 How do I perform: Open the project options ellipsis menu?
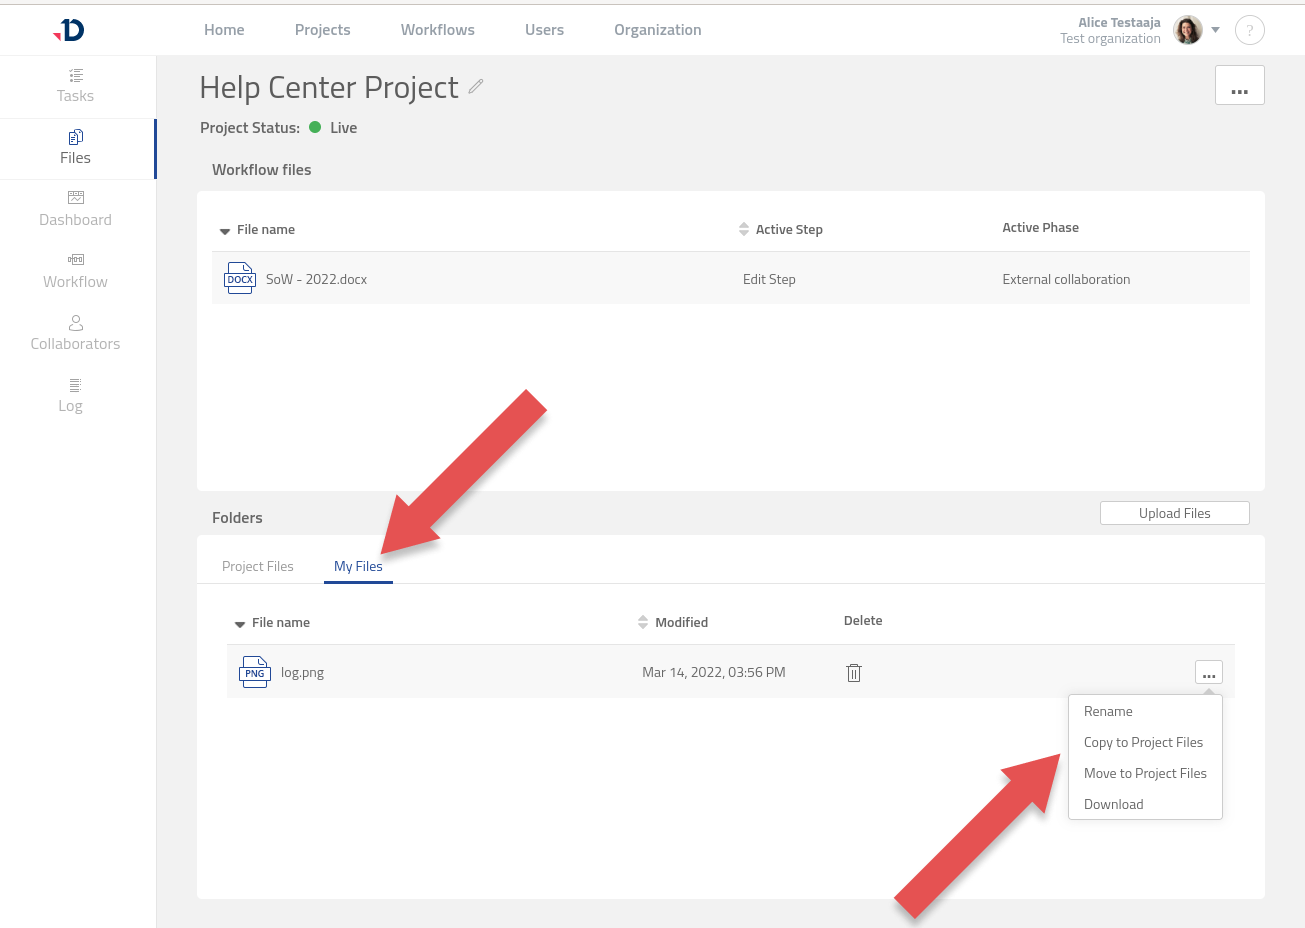(1239, 86)
